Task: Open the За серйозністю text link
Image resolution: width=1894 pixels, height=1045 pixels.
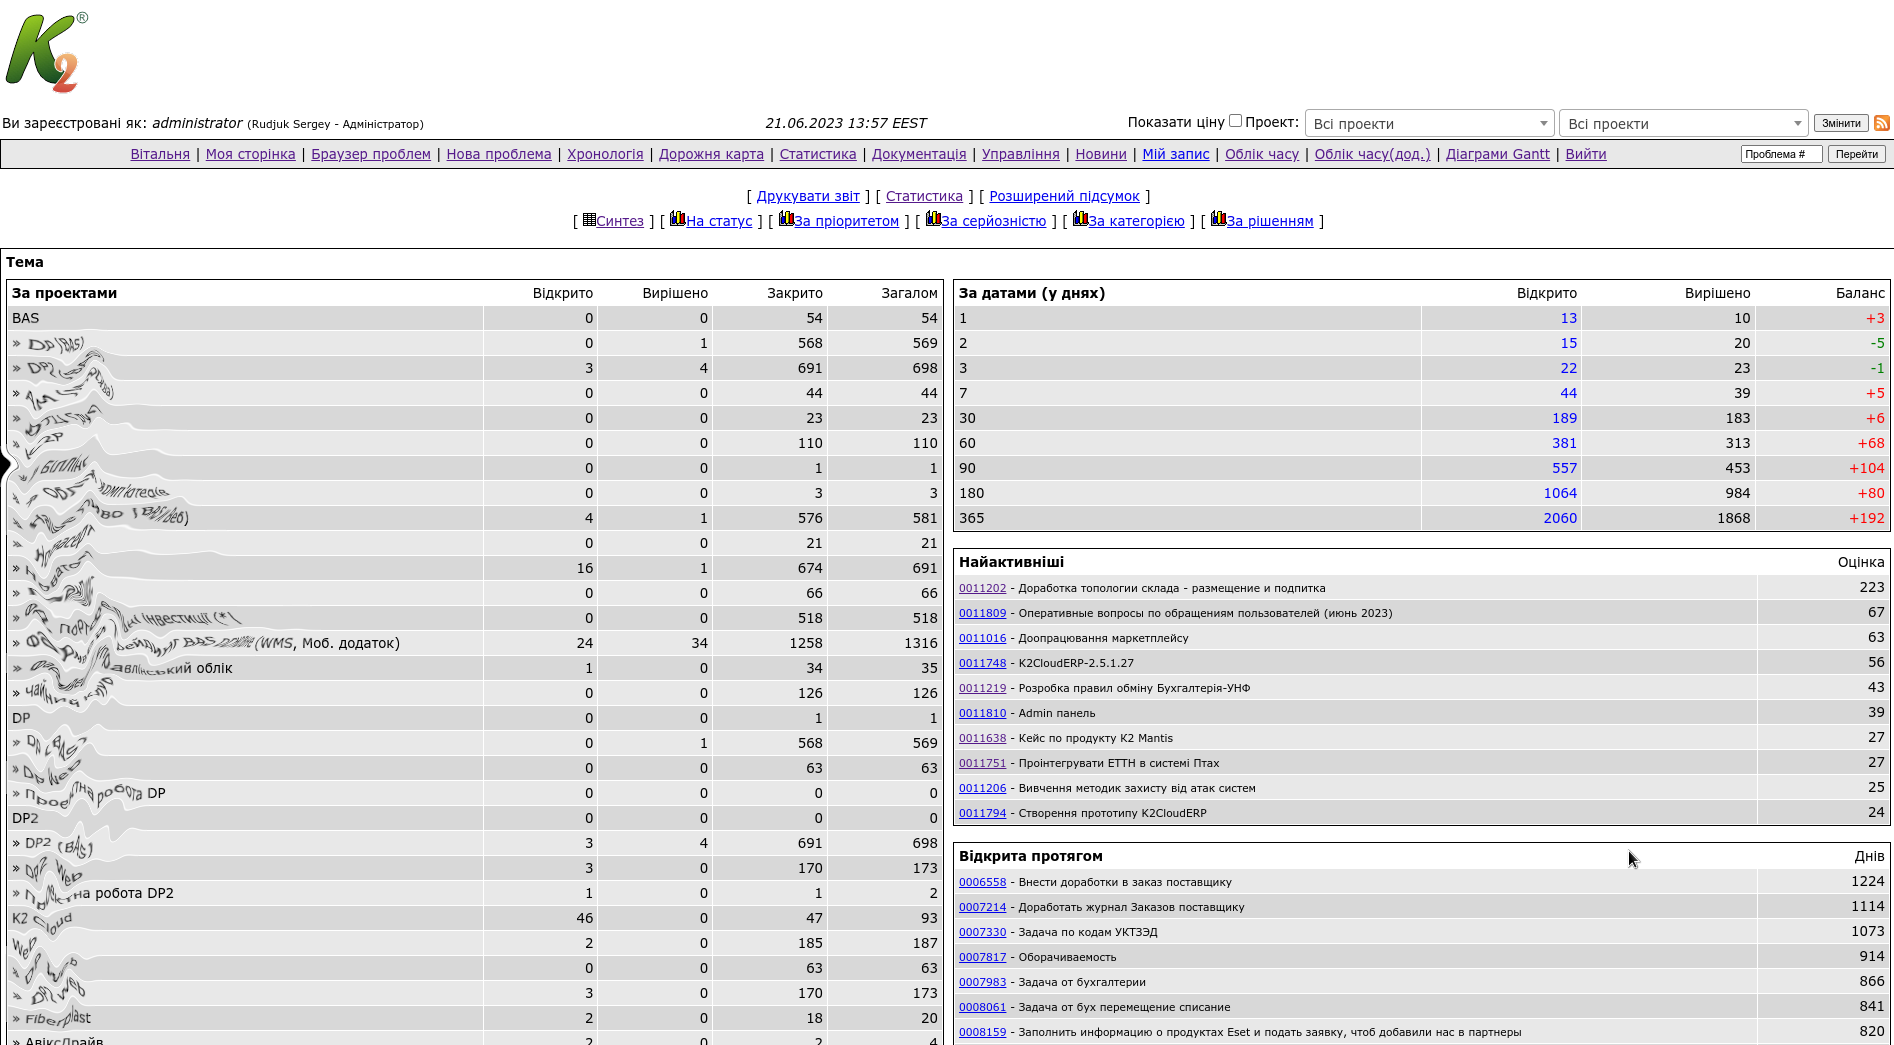Action: click(x=994, y=221)
